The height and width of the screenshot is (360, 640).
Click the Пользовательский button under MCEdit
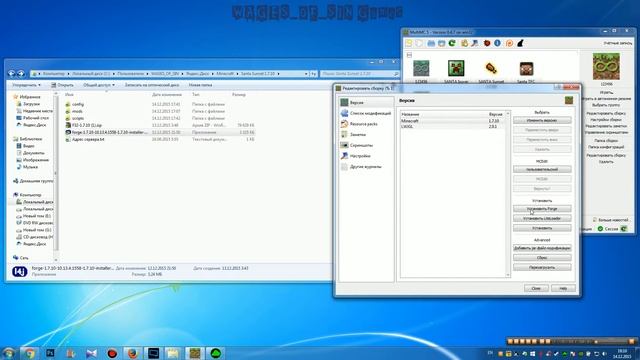pyautogui.click(x=542, y=169)
